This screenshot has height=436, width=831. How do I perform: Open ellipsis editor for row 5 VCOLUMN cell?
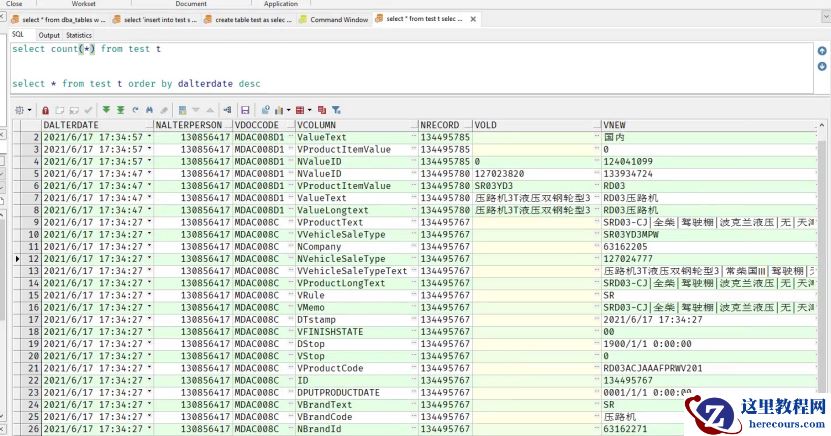pos(414,174)
